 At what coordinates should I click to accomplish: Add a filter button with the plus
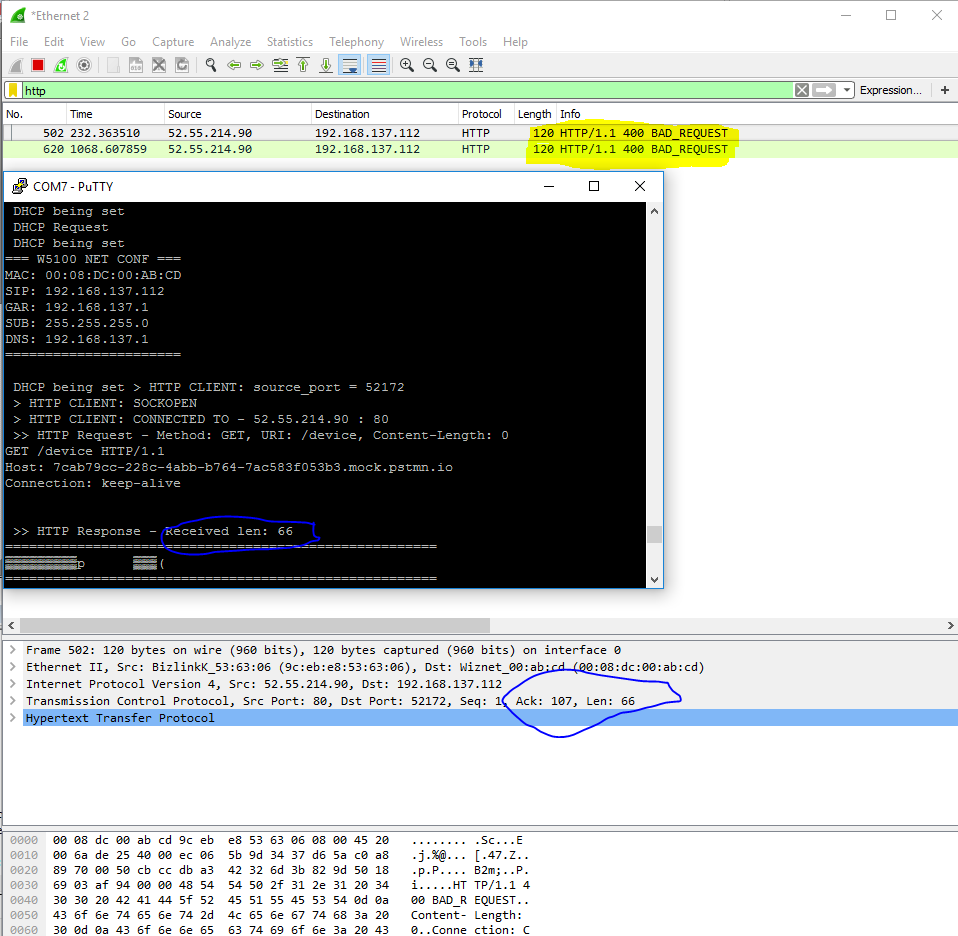coord(945,90)
